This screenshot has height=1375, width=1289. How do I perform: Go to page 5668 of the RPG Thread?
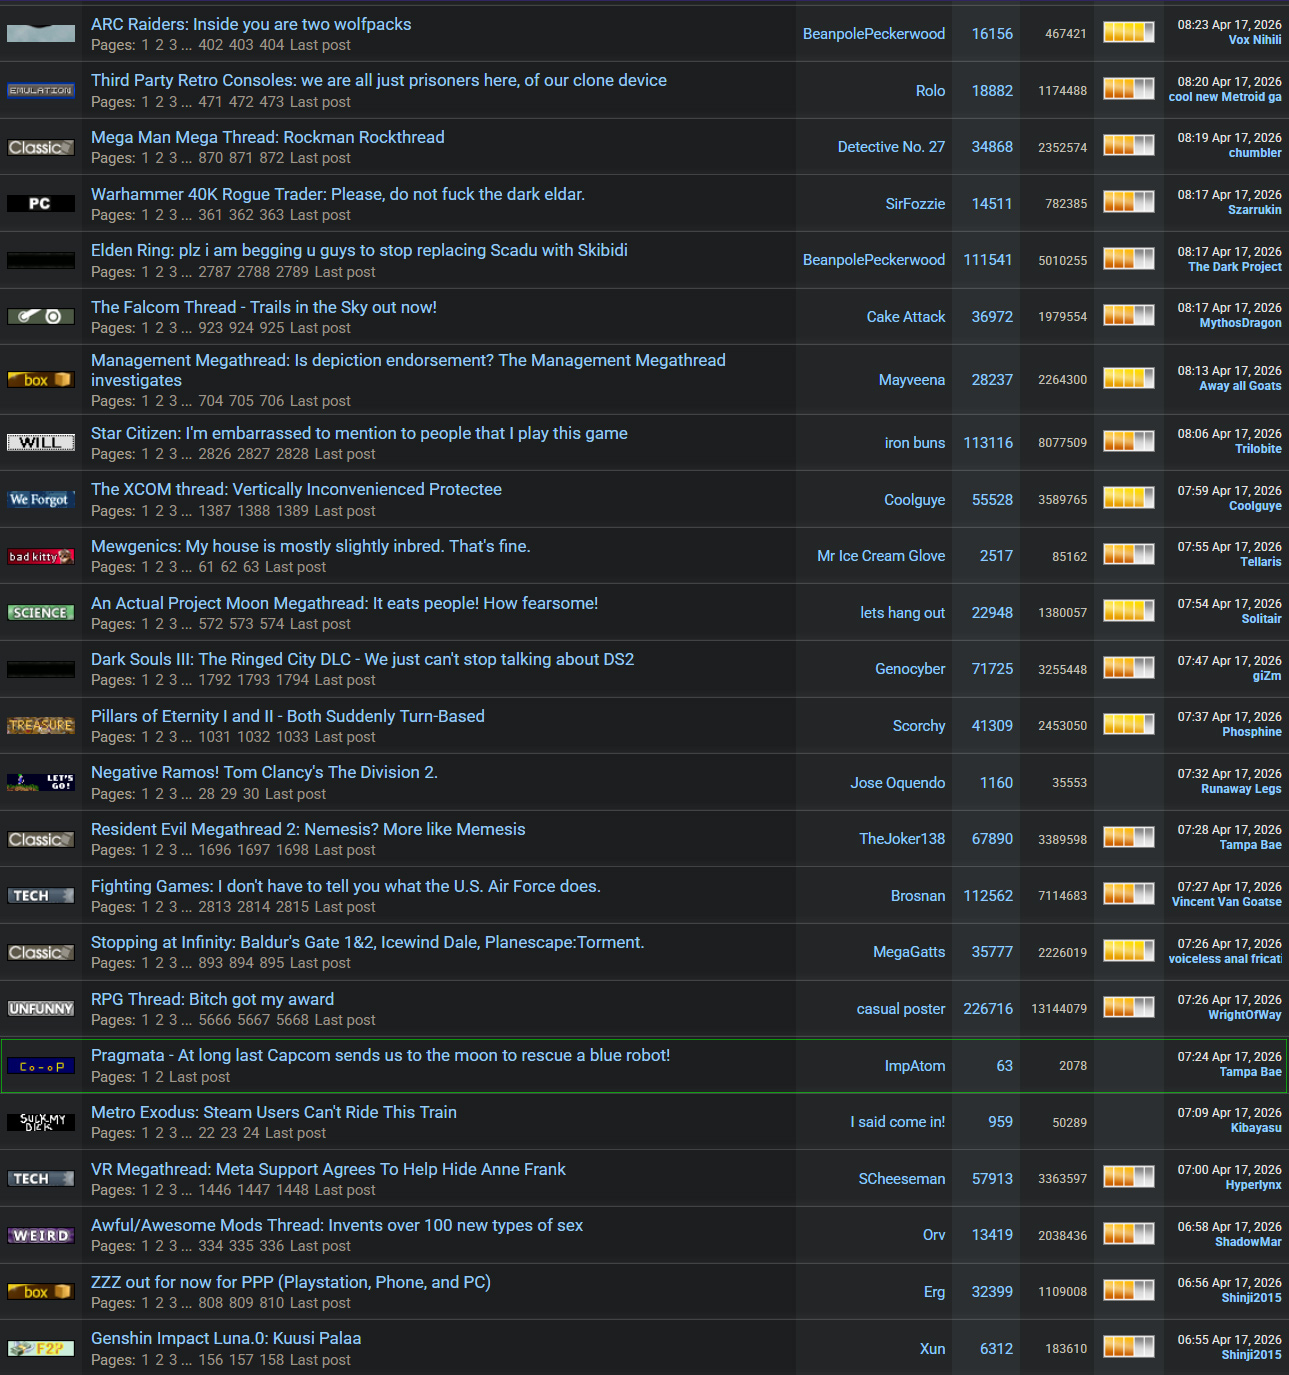pos(293,1020)
